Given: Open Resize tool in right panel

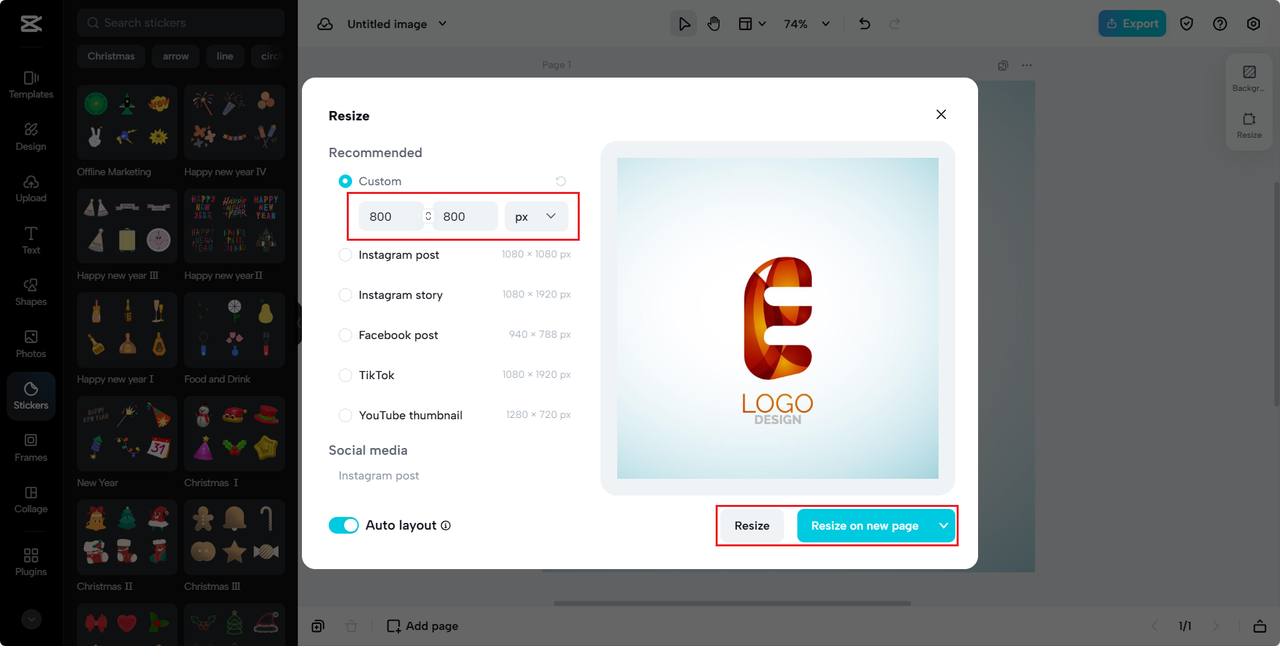Looking at the screenshot, I should coord(1249,126).
